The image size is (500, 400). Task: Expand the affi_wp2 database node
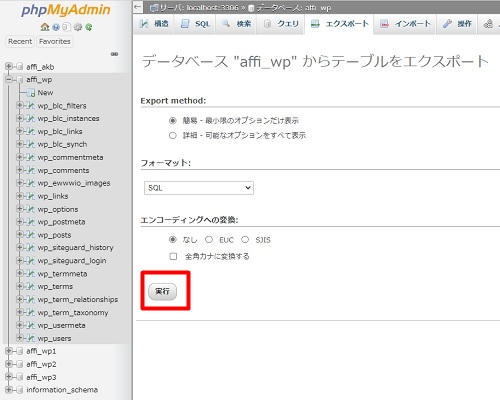point(9,364)
